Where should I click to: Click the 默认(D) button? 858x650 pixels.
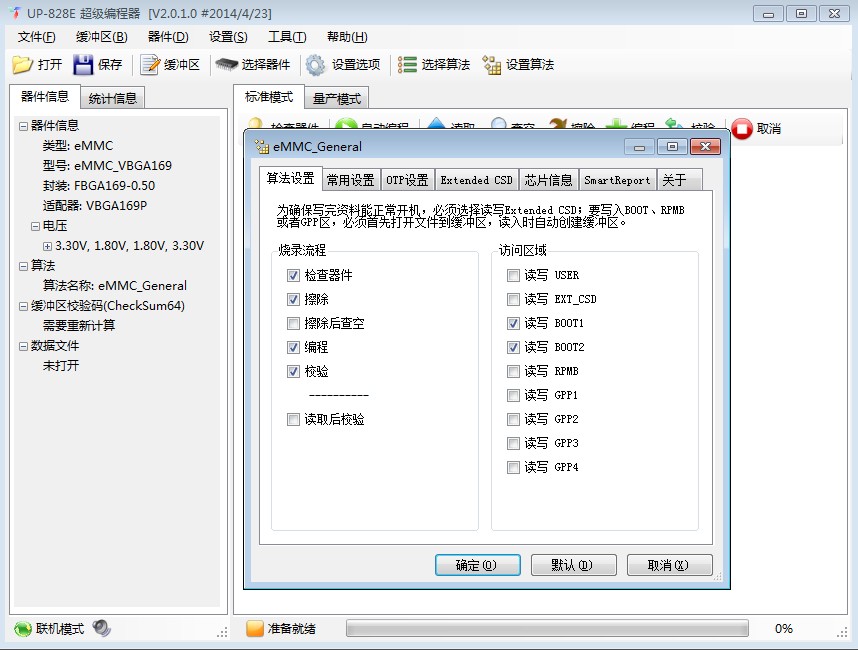[x=573, y=565]
